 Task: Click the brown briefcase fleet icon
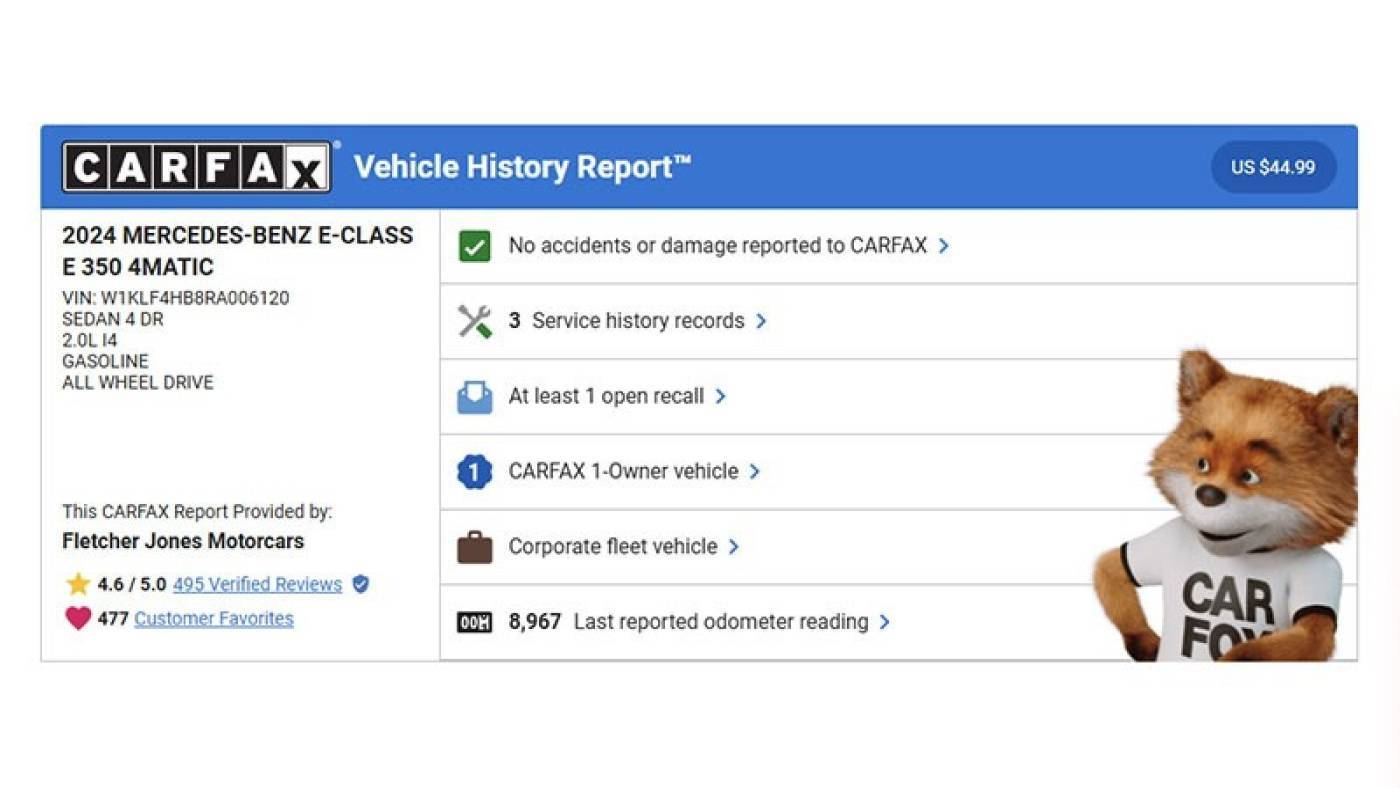475,547
